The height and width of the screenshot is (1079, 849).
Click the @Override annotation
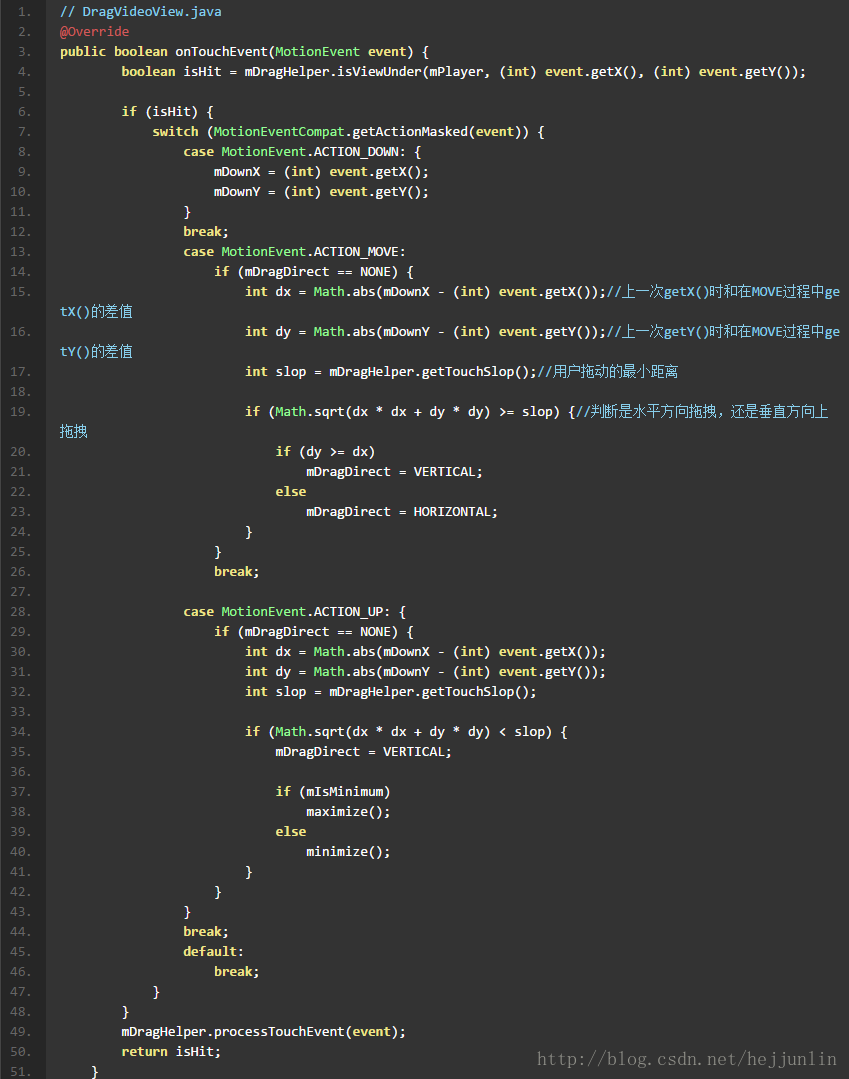pos(94,32)
